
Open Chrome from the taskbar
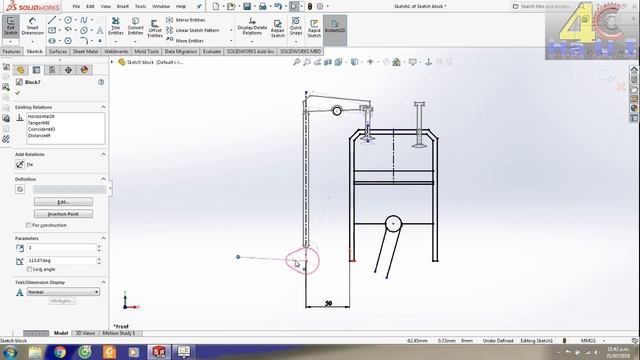pyautogui.click(x=60, y=352)
